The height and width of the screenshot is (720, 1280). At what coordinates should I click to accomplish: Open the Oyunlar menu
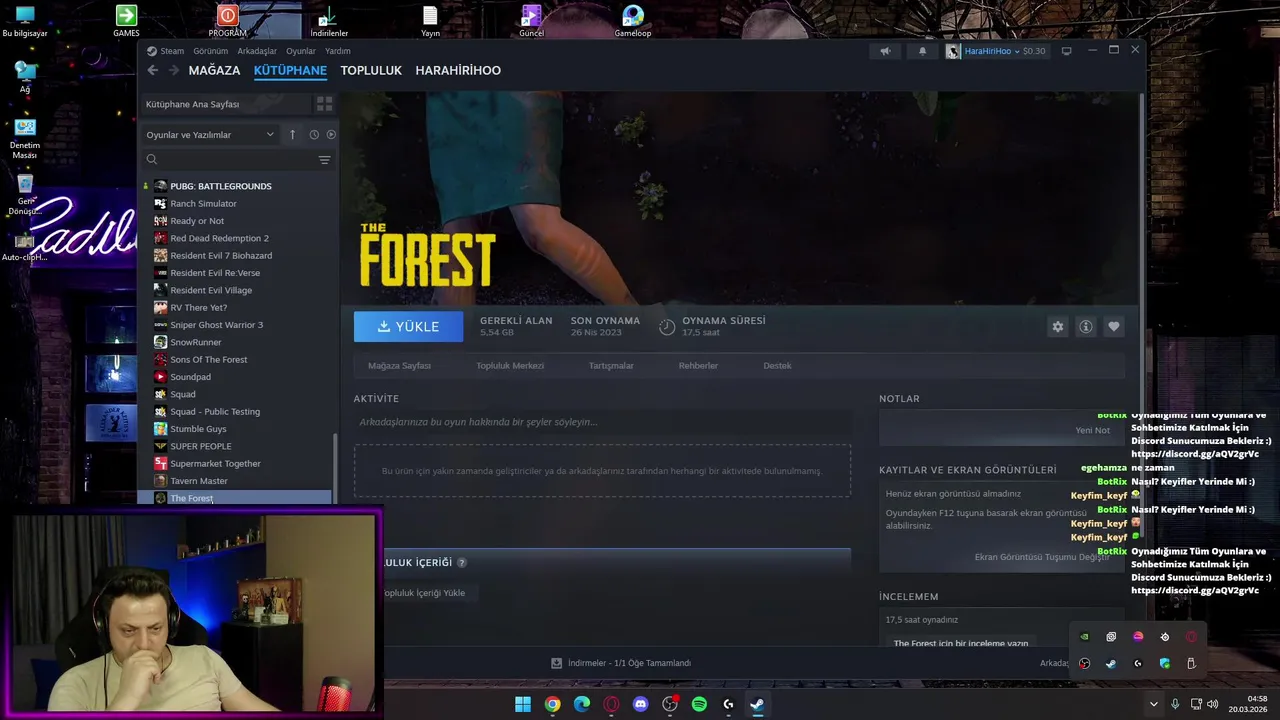point(301,51)
